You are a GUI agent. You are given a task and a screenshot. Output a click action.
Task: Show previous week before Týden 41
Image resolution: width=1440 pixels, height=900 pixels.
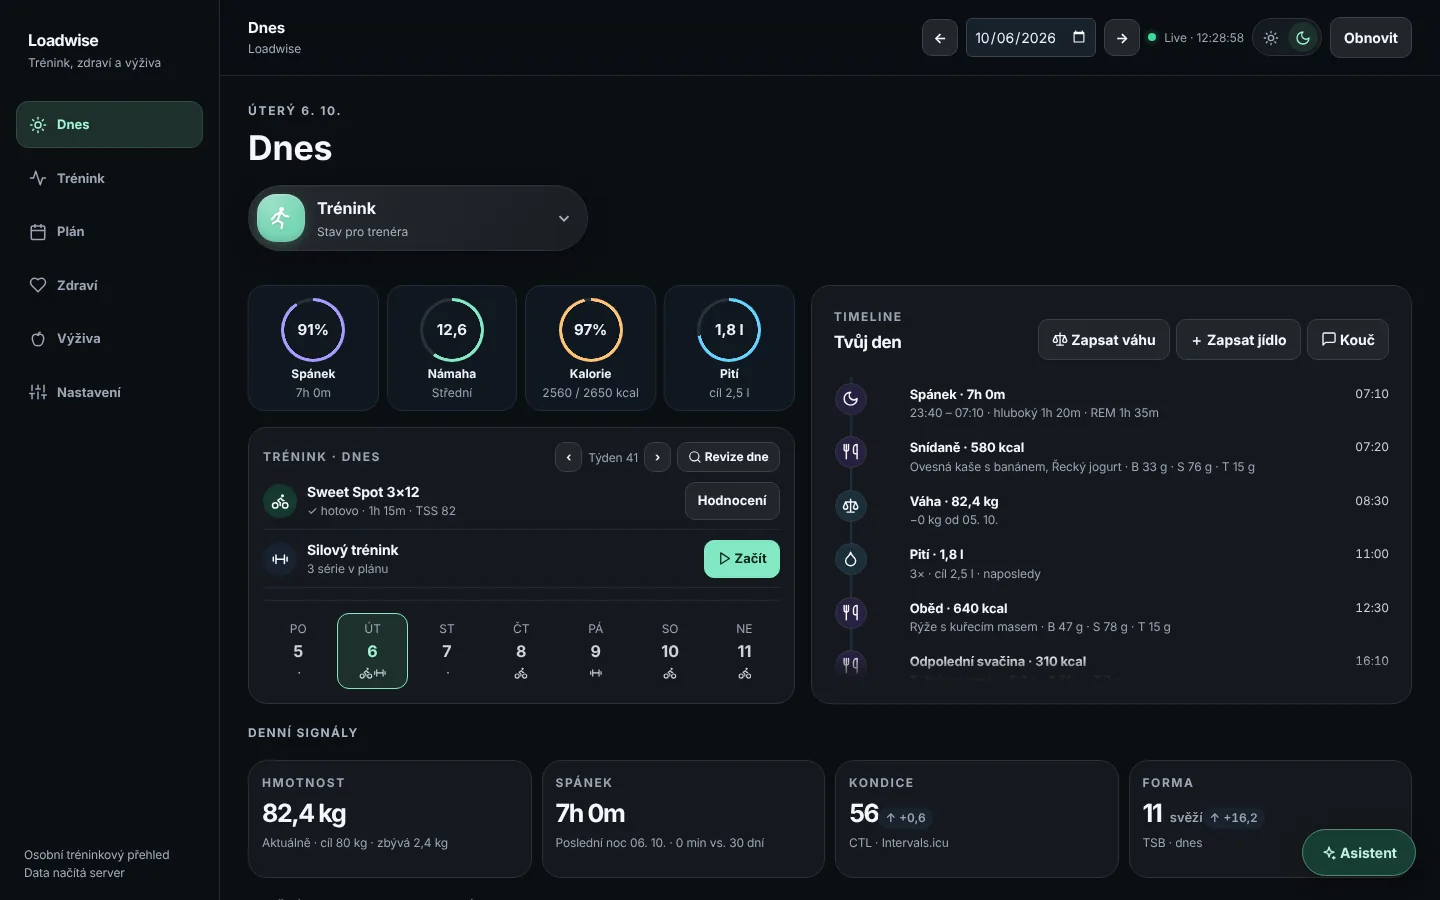pos(568,457)
